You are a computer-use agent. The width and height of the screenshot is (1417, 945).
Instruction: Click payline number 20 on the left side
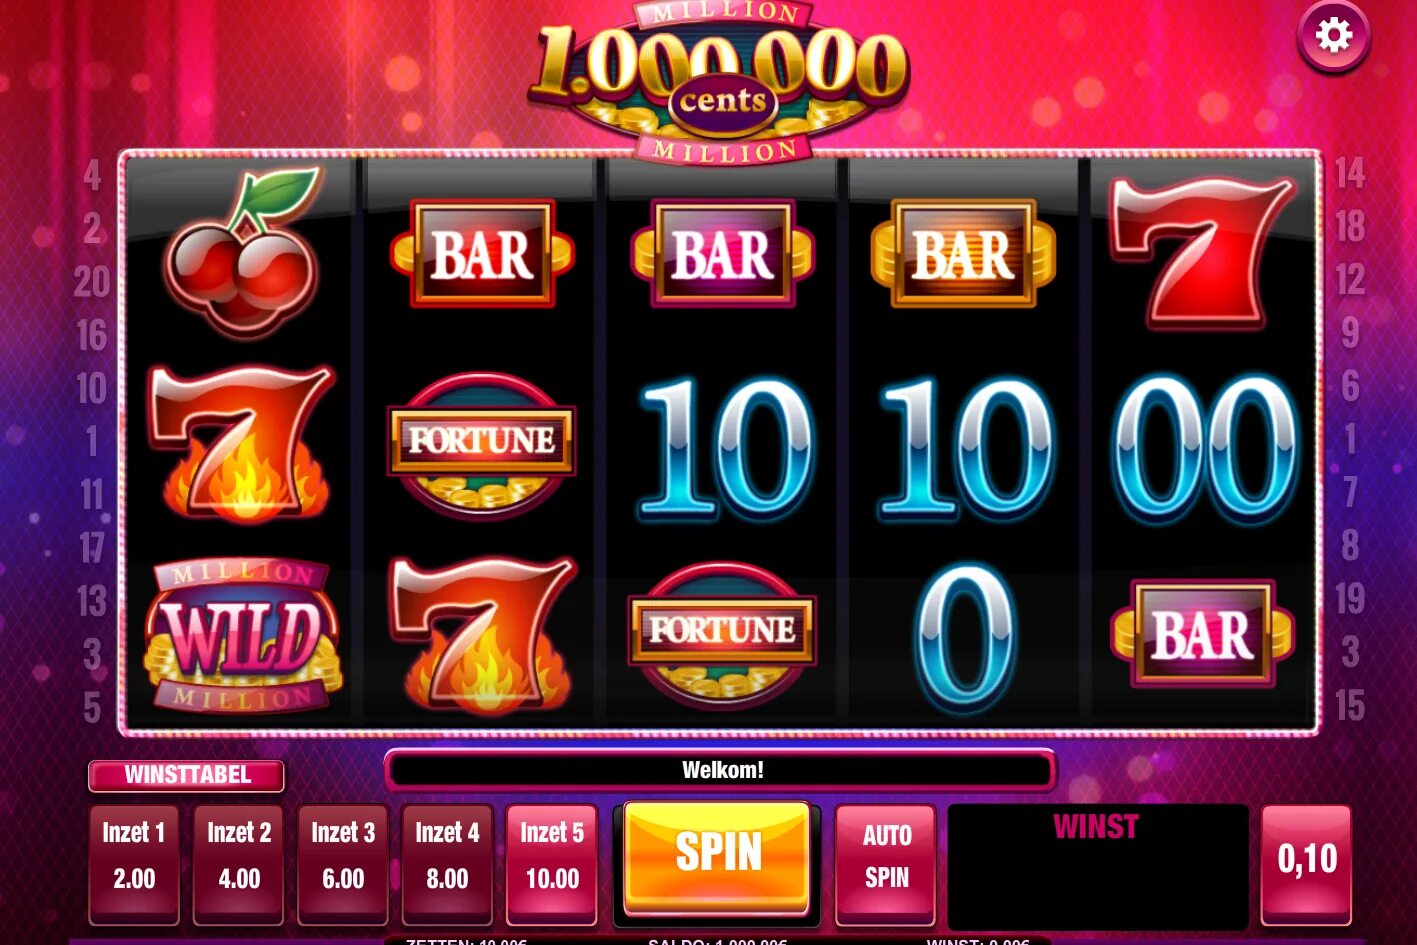click(x=92, y=282)
